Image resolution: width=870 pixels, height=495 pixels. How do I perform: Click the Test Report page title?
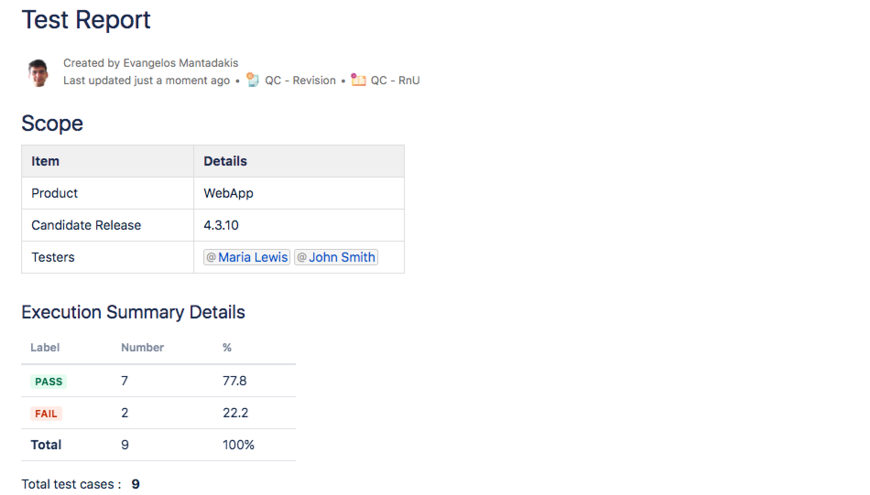pos(86,20)
